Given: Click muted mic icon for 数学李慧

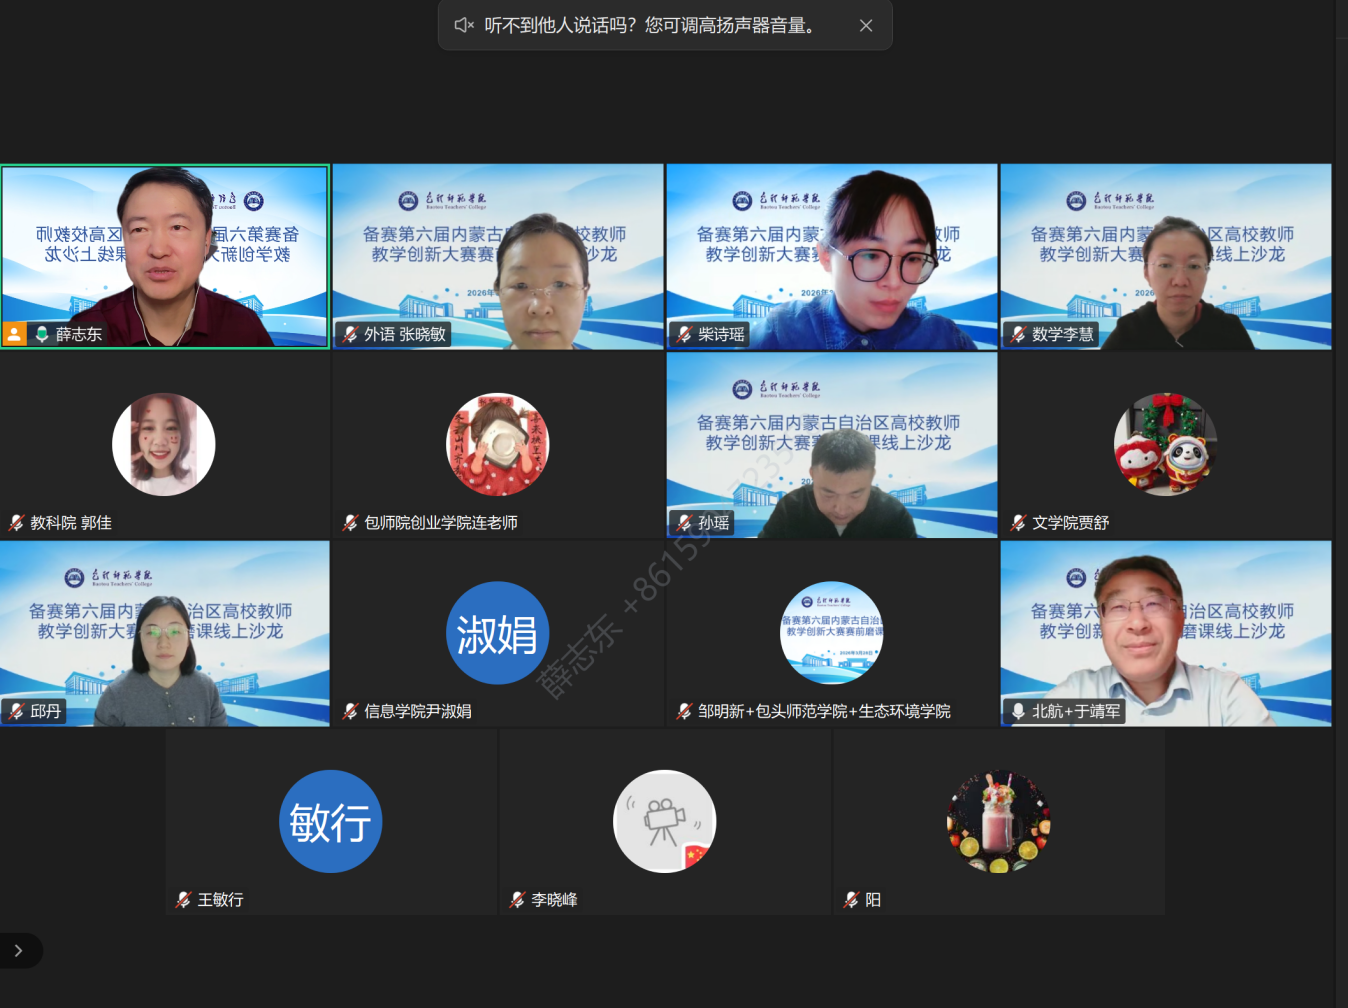Looking at the screenshot, I should click(x=1018, y=335).
